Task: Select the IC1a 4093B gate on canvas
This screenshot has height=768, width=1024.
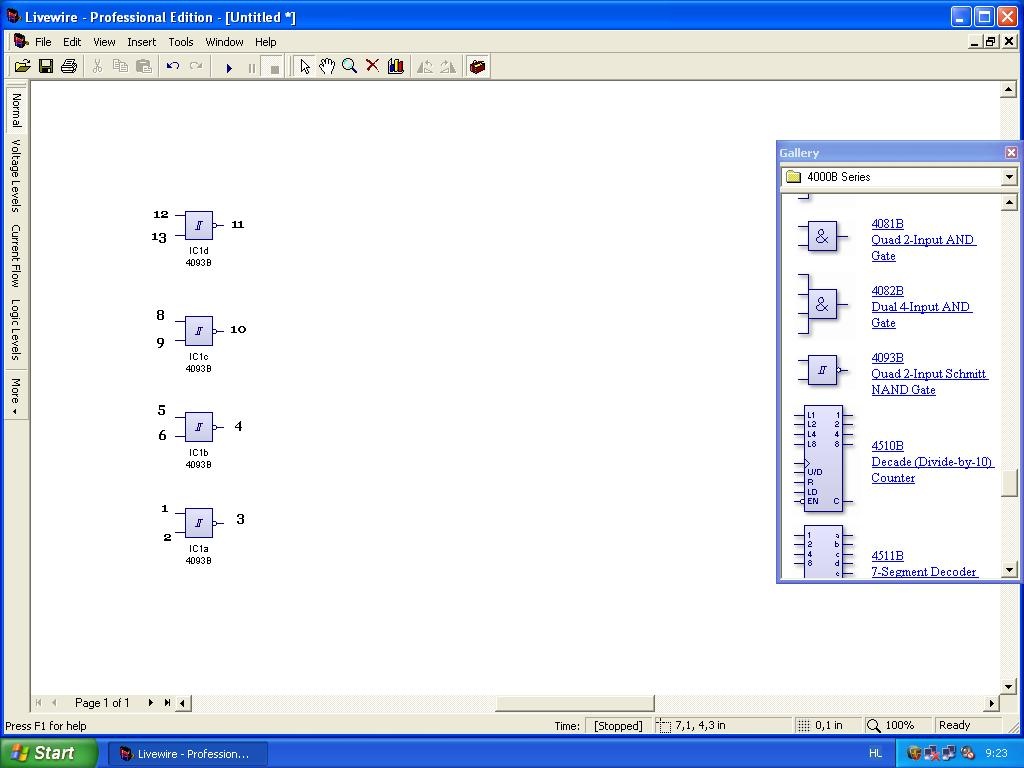Action: [x=199, y=523]
